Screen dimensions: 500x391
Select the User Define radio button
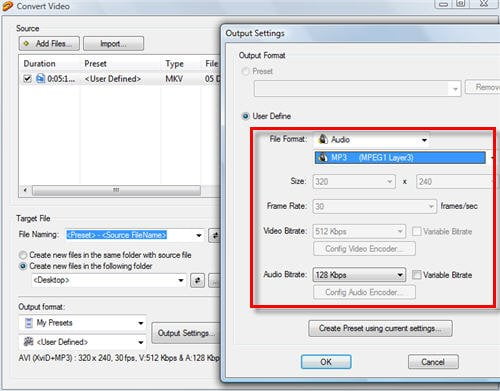click(x=245, y=116)
